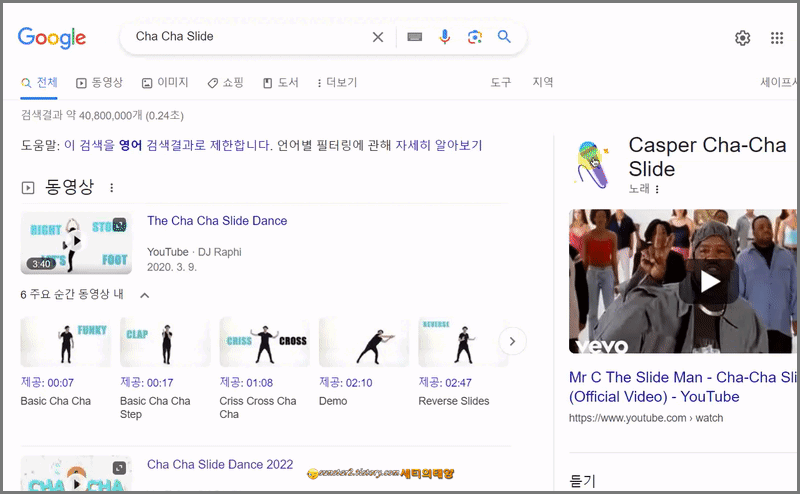Open the settings gear icon

[742, 38]
